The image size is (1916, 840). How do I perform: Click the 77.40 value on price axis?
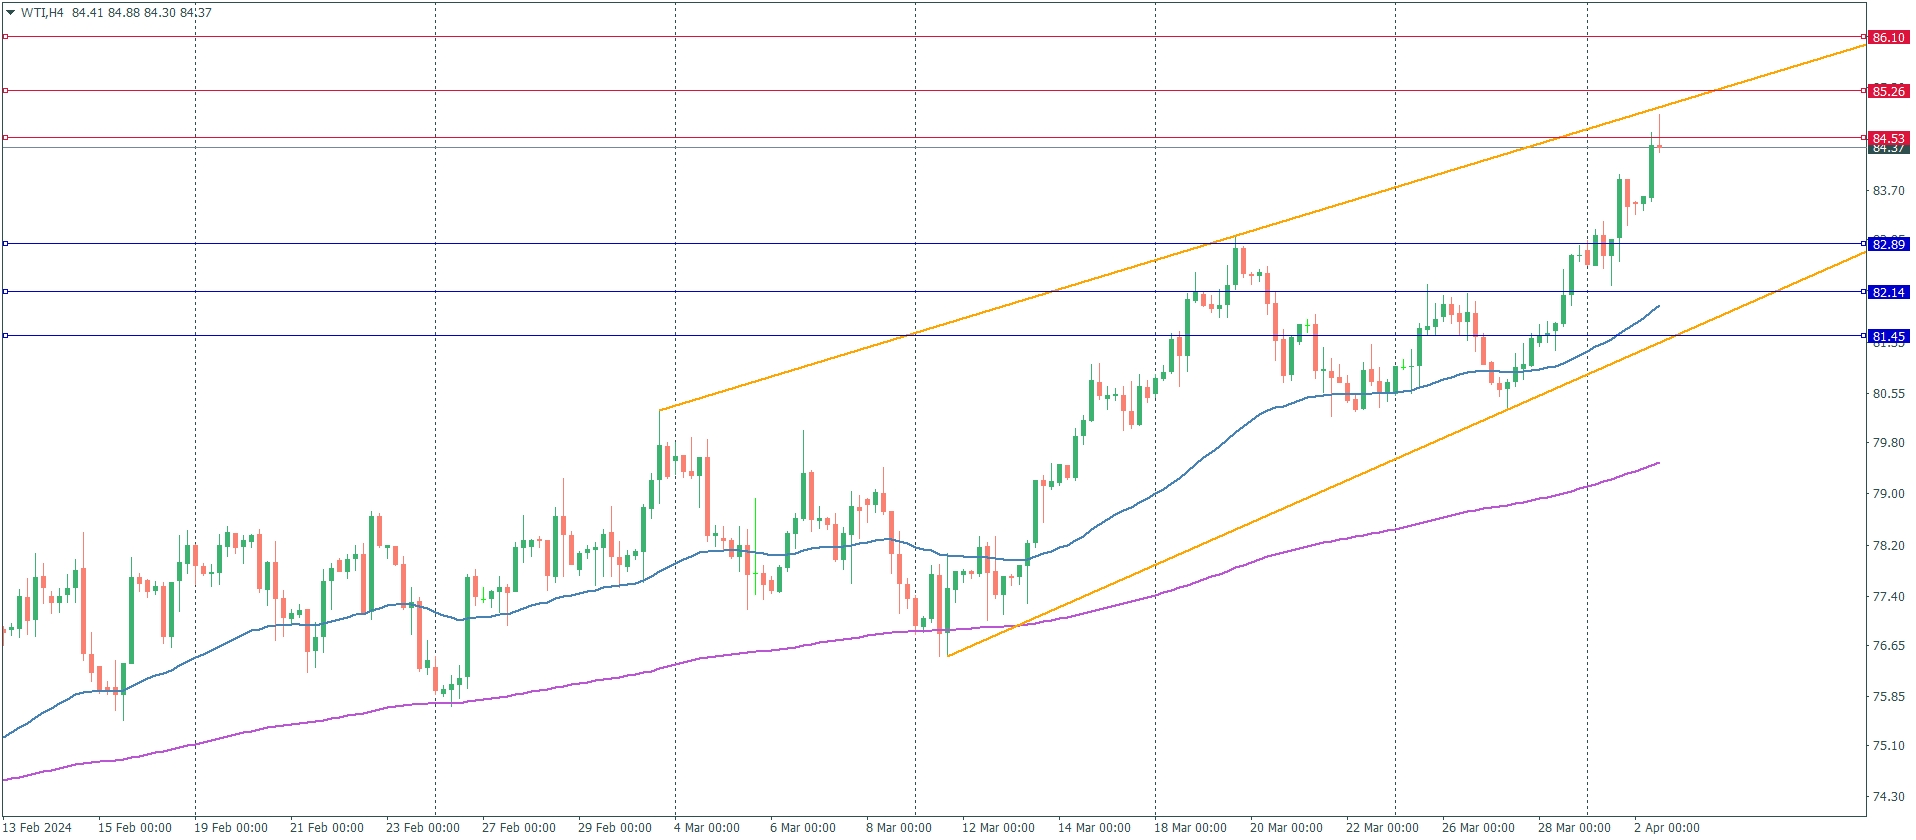coord(1888,597)
